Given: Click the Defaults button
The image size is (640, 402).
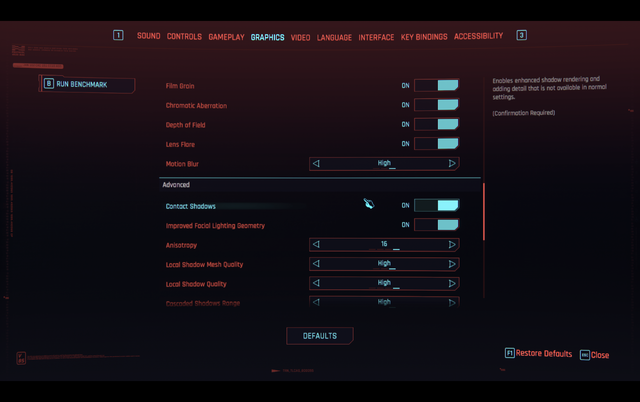Looking at the screenshot, I should tap(320, 336).
